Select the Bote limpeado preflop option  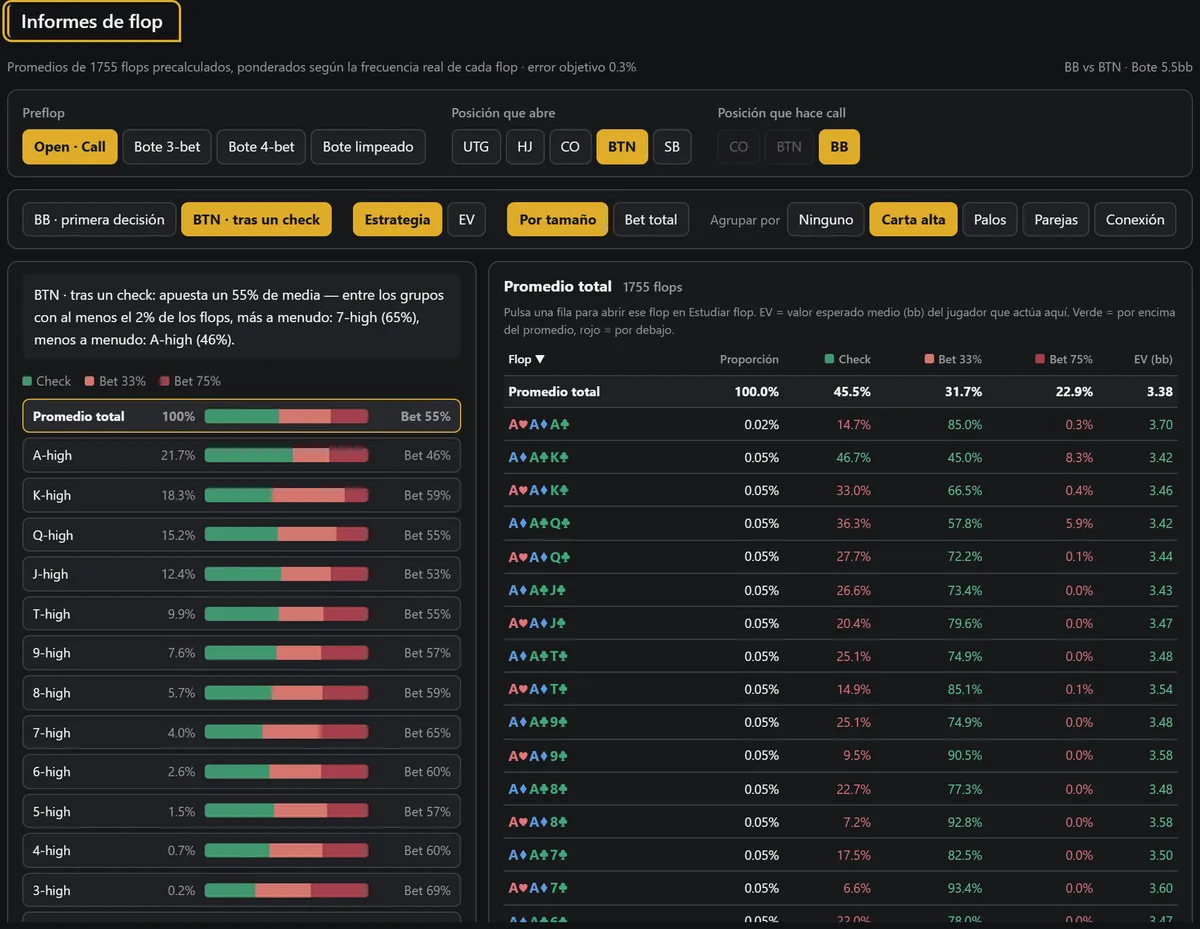click(368, 147)
